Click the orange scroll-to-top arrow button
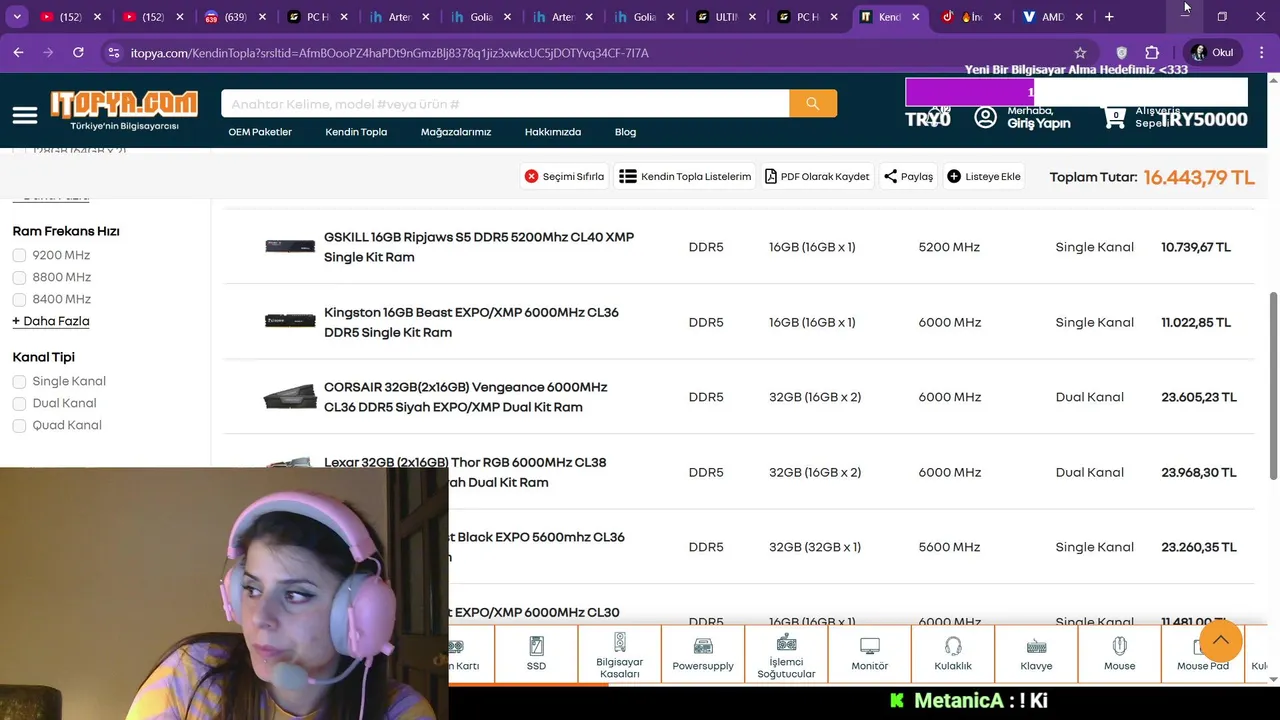Viewport: 1280px width, 720px height. [x=1221, y=641]
